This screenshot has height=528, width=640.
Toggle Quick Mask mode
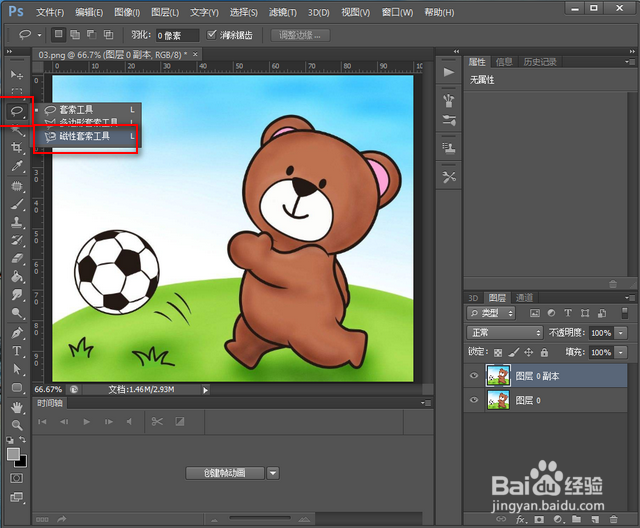[x=17, y=478]
